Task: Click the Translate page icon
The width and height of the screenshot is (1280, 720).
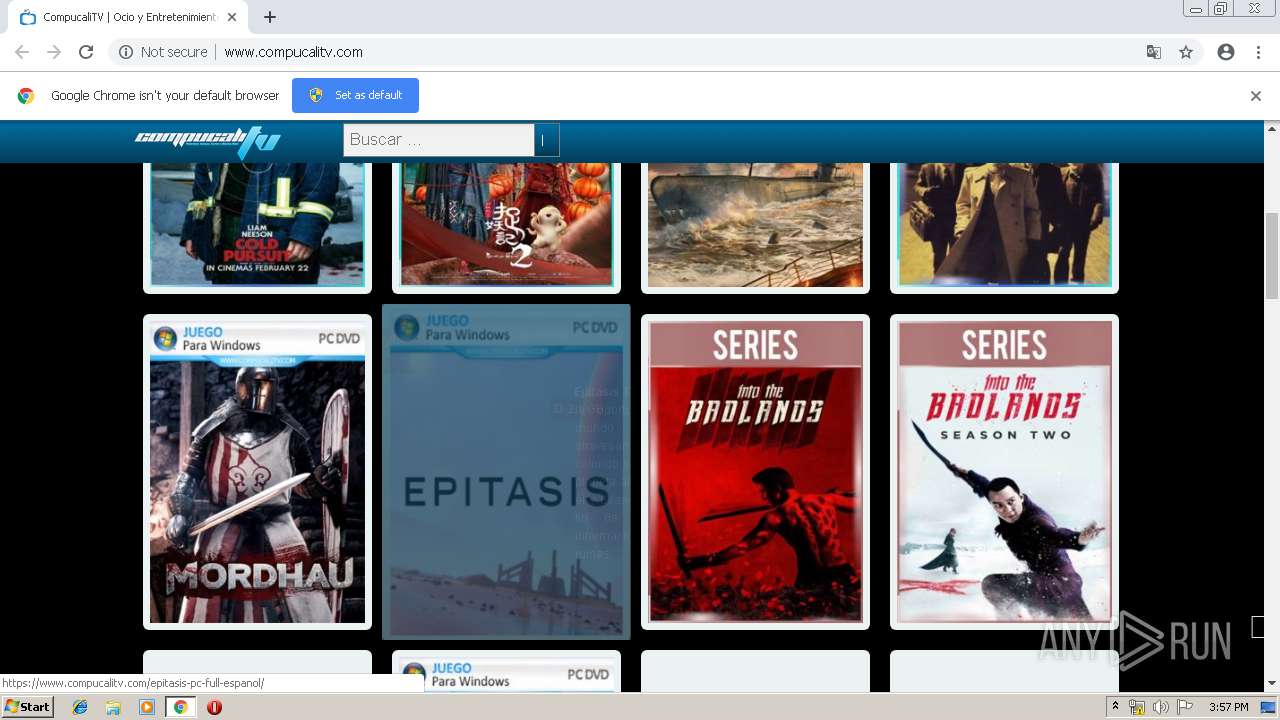Action: pyautogui.click(x=1154, y=52)
